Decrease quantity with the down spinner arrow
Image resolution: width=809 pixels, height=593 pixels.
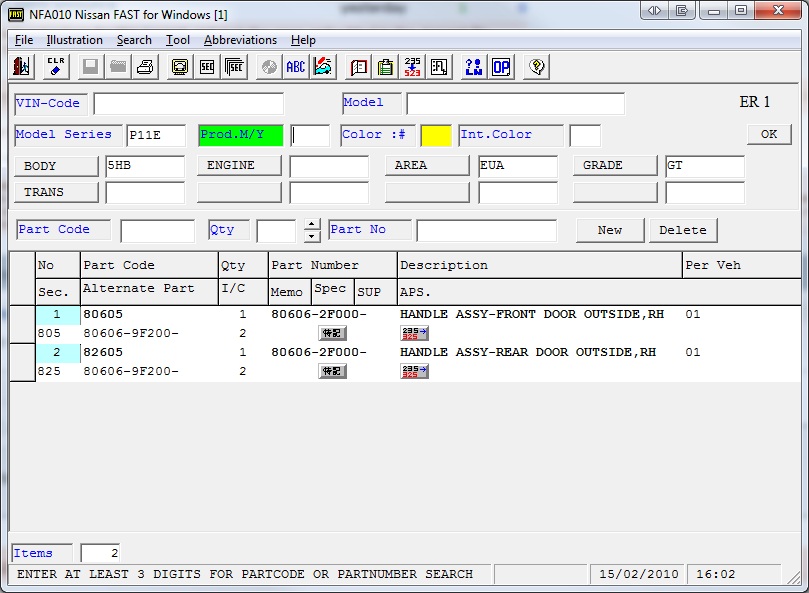(312, 236)
